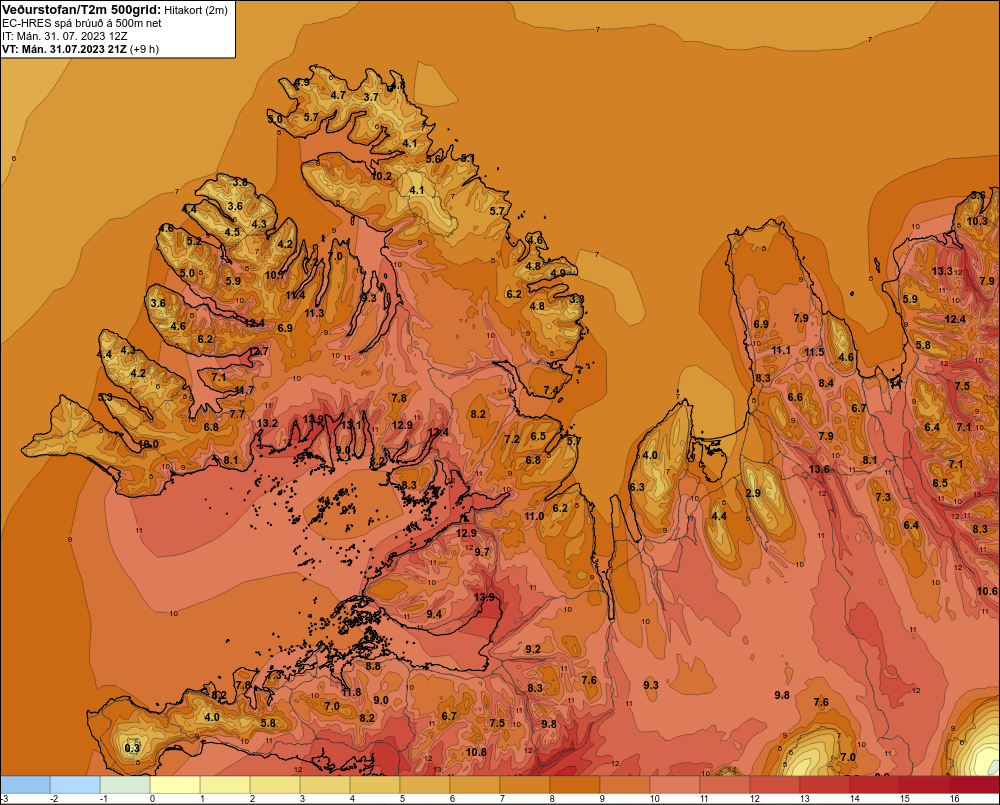Click the 6.3 temperature value on the map
1000x805 pixels.
[x=637, y=487]
